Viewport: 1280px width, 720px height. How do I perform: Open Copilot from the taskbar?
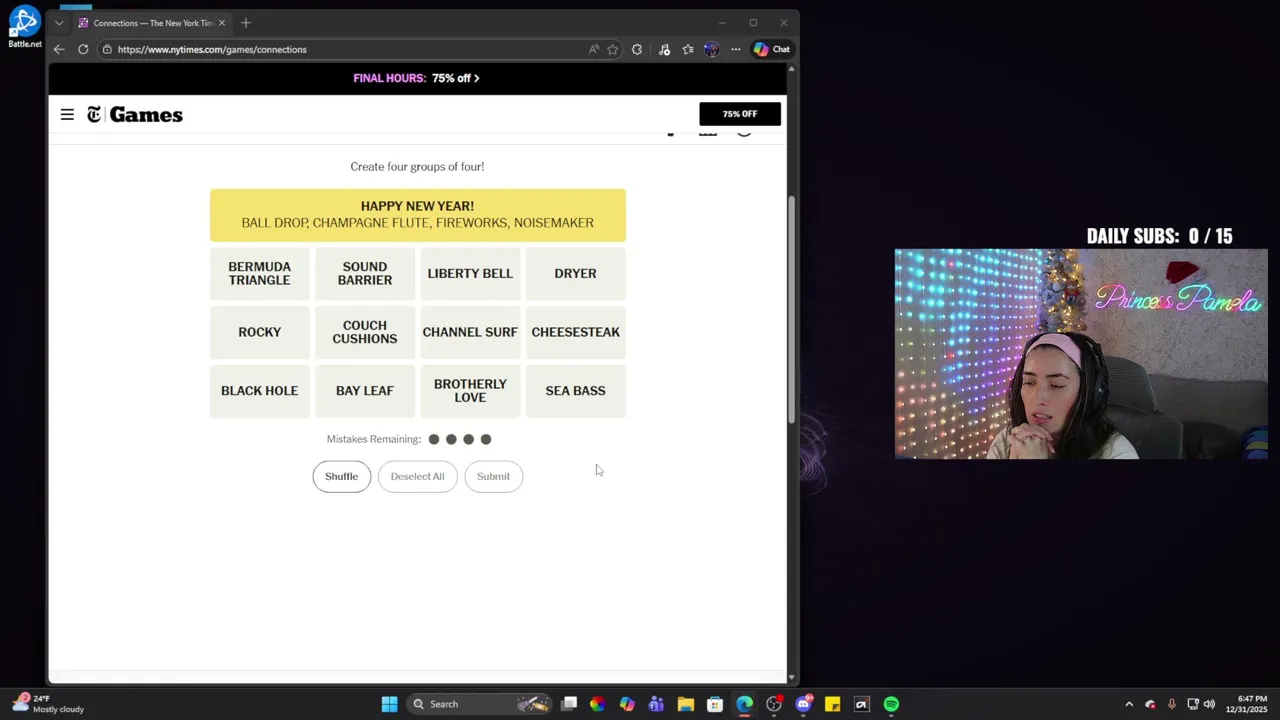[627, 704]
